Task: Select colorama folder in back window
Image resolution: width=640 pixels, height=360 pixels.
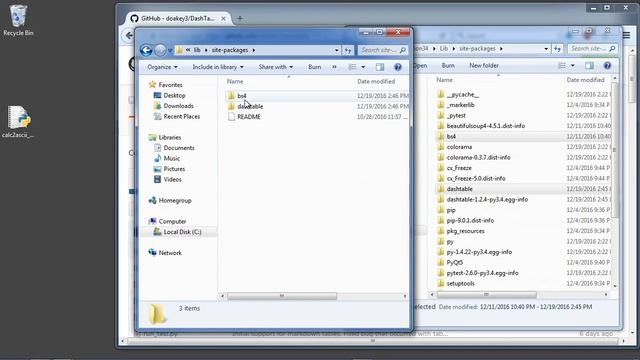Action: 459,147
